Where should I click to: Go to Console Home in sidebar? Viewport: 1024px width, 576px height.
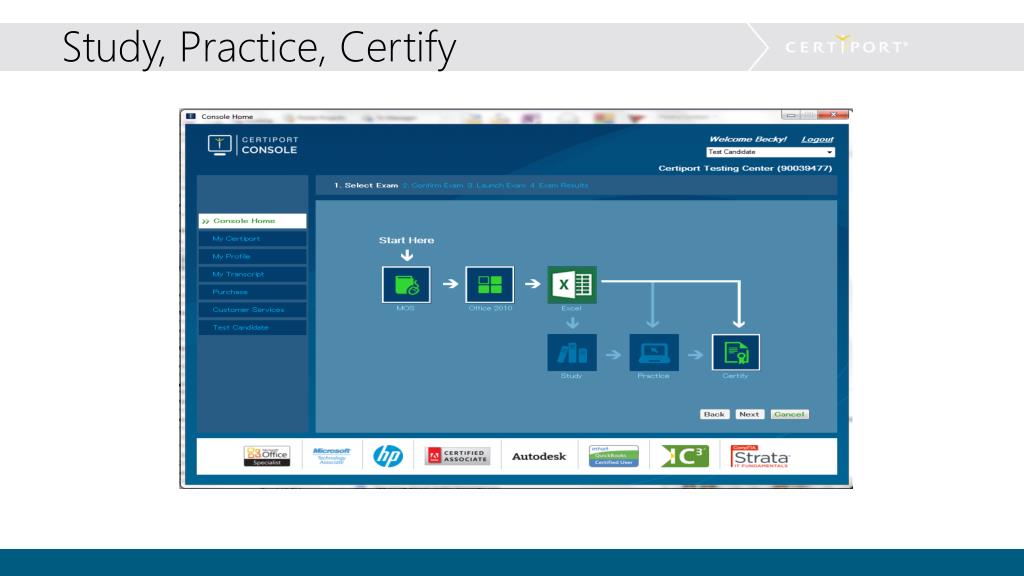click(x=252, y=221)
